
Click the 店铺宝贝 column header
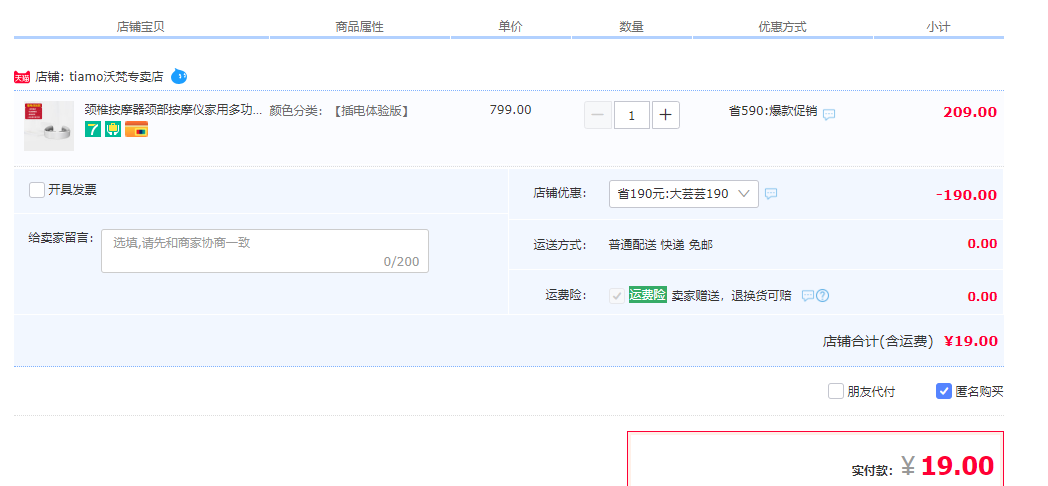point(140,27)
